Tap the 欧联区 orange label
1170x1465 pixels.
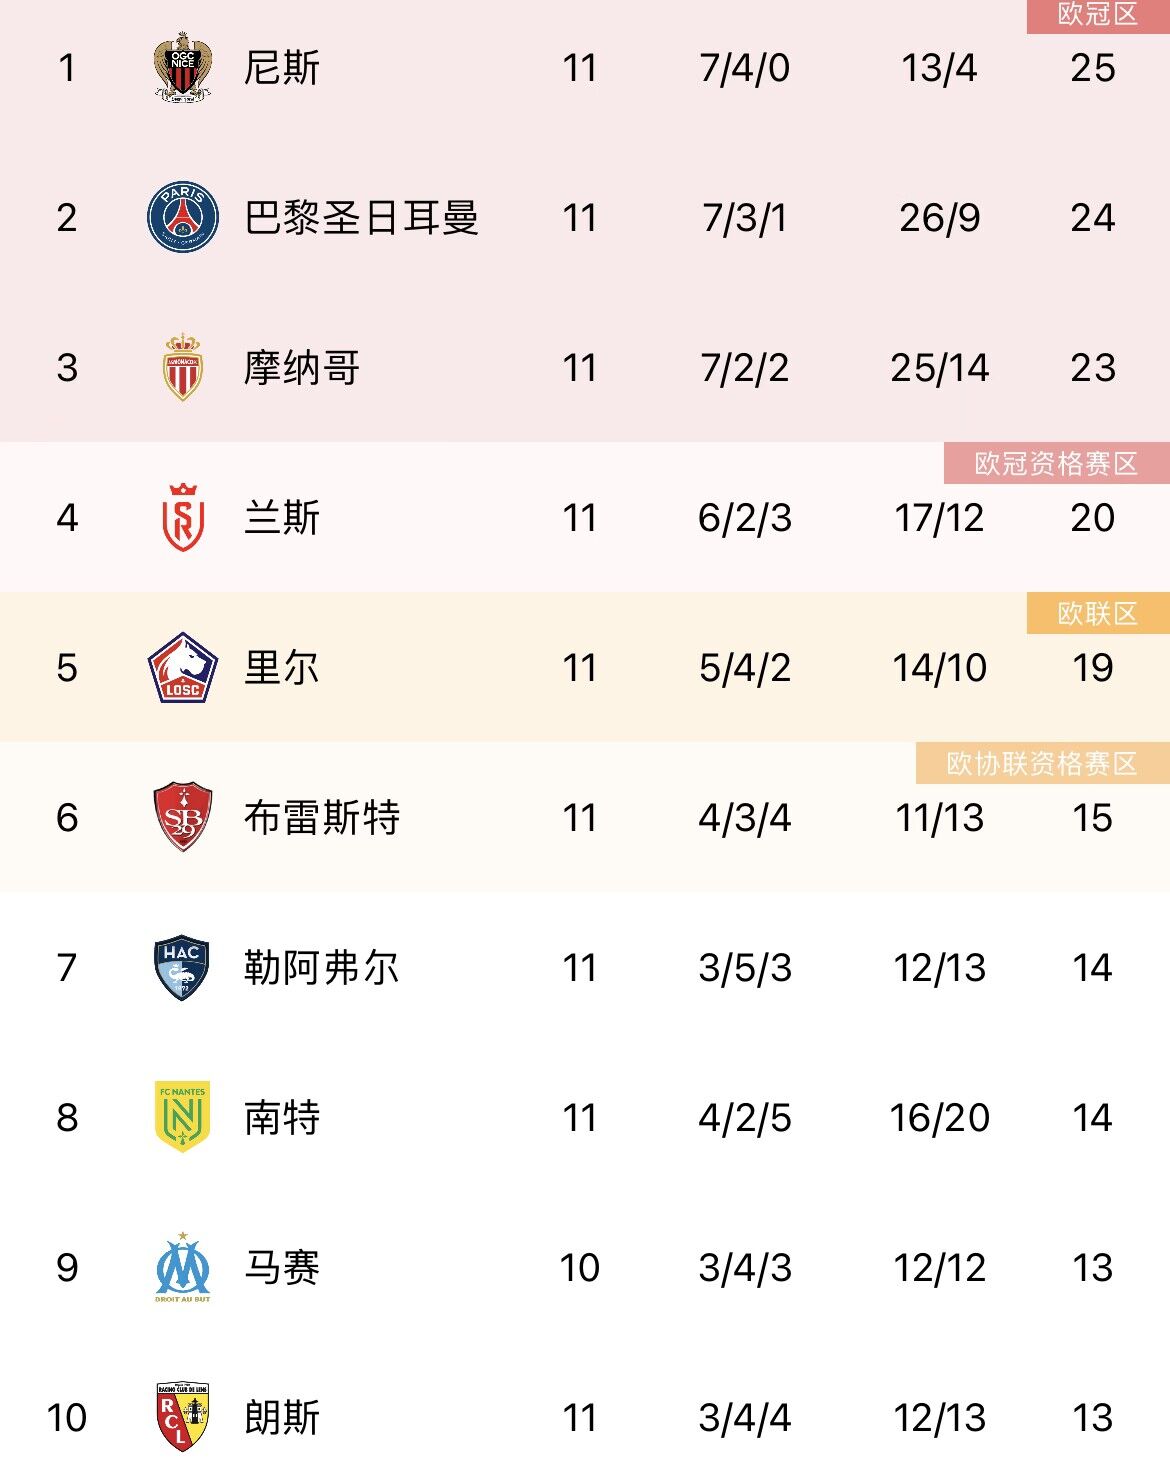click(x=1098, y=613)
